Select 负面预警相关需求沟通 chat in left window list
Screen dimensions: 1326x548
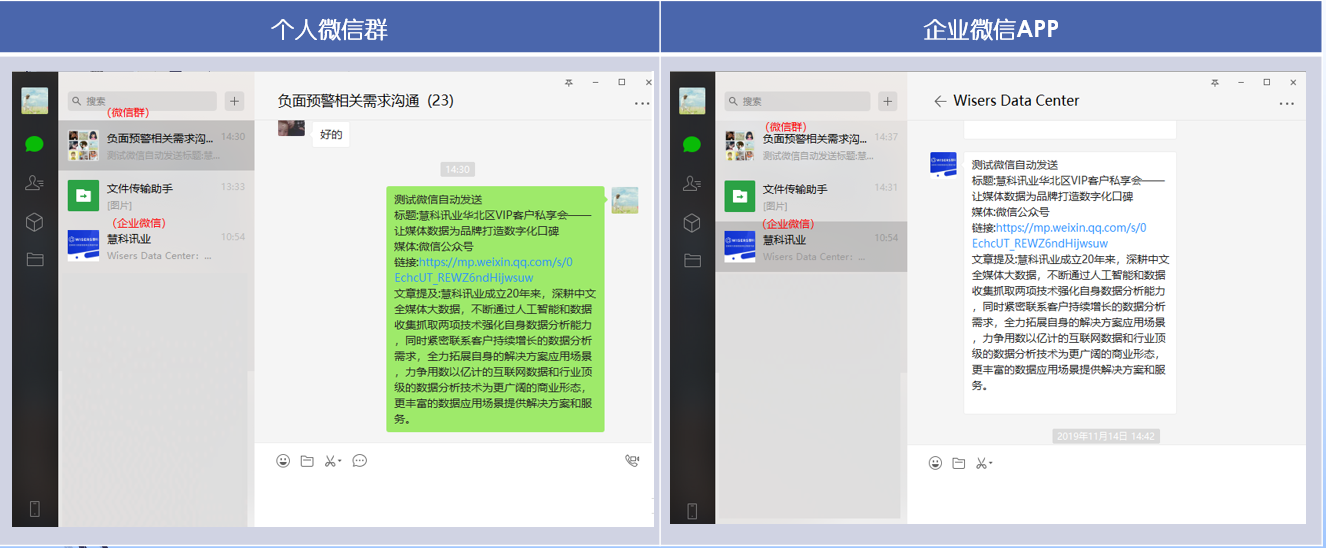[x=156, y=146]
